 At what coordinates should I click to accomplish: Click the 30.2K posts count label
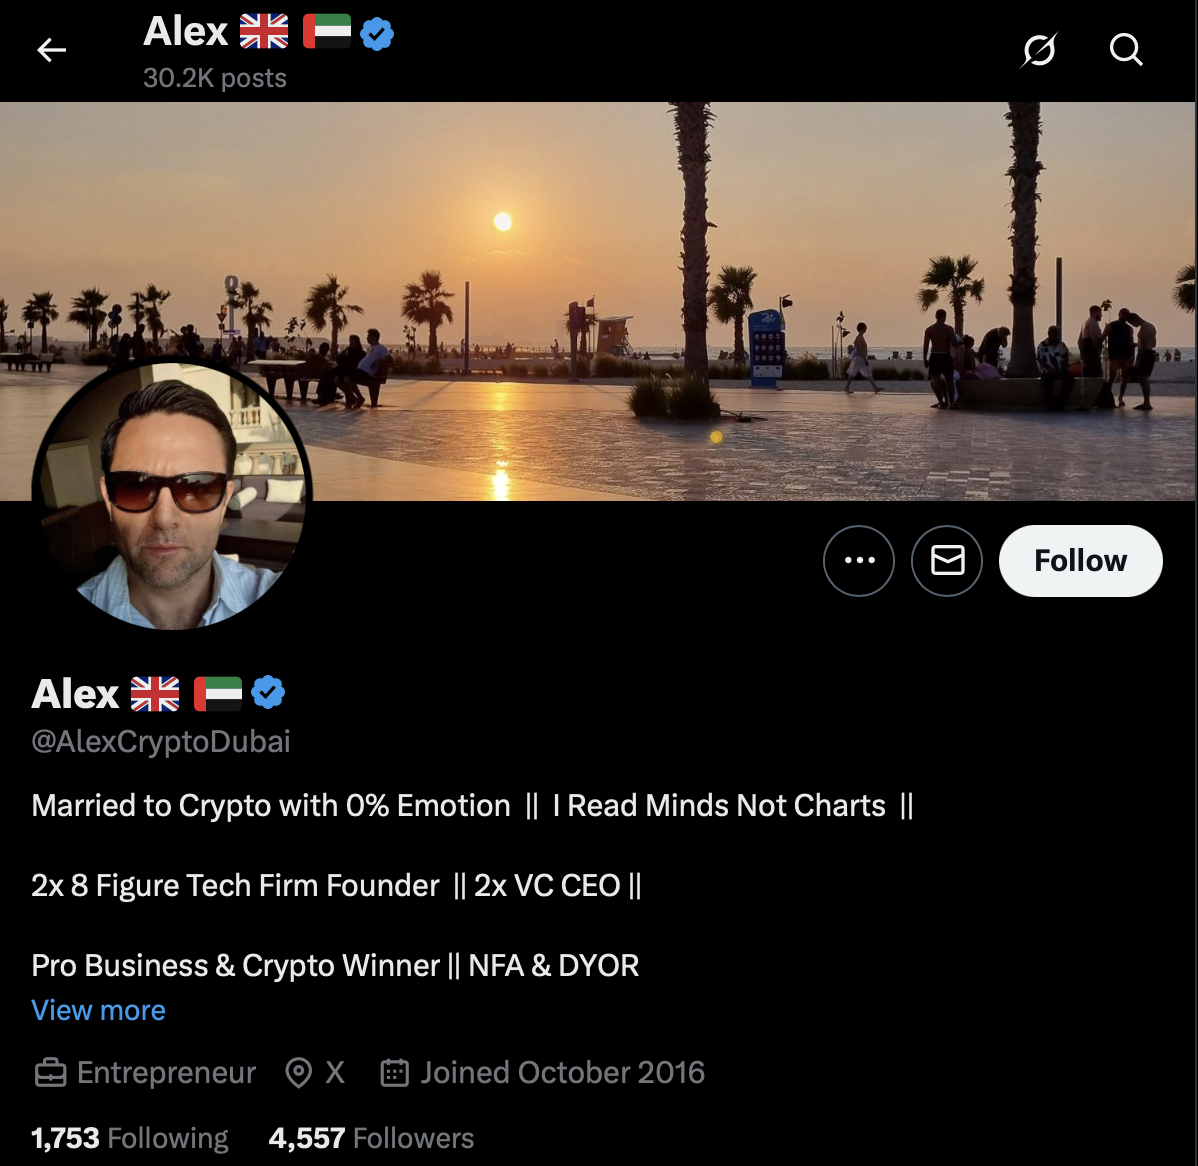[214, 77]
